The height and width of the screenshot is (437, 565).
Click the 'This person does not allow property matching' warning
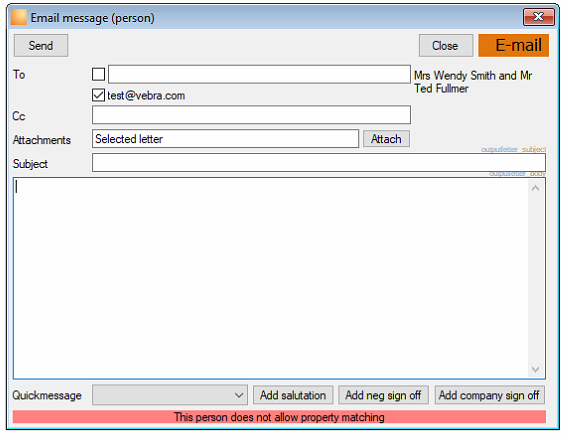coord(279,417)
